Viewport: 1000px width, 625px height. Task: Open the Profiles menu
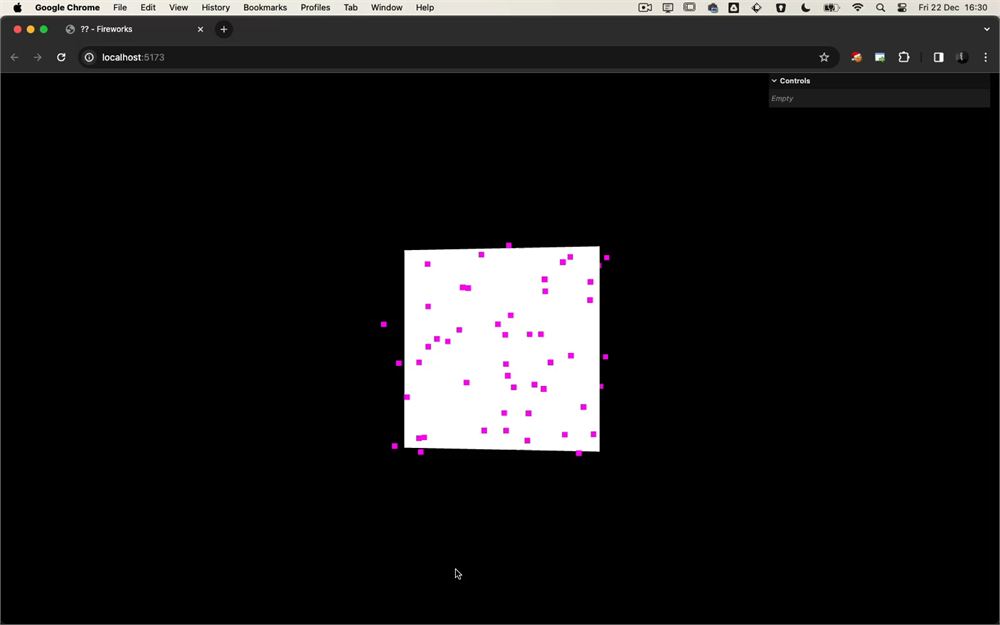[315, 8]
